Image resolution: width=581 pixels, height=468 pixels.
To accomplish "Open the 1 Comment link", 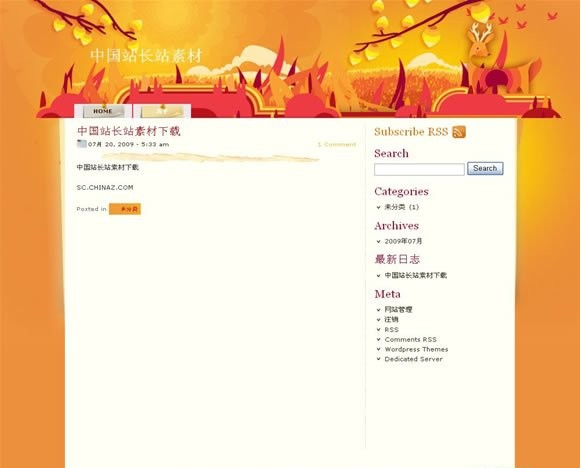I will (337, 144).
